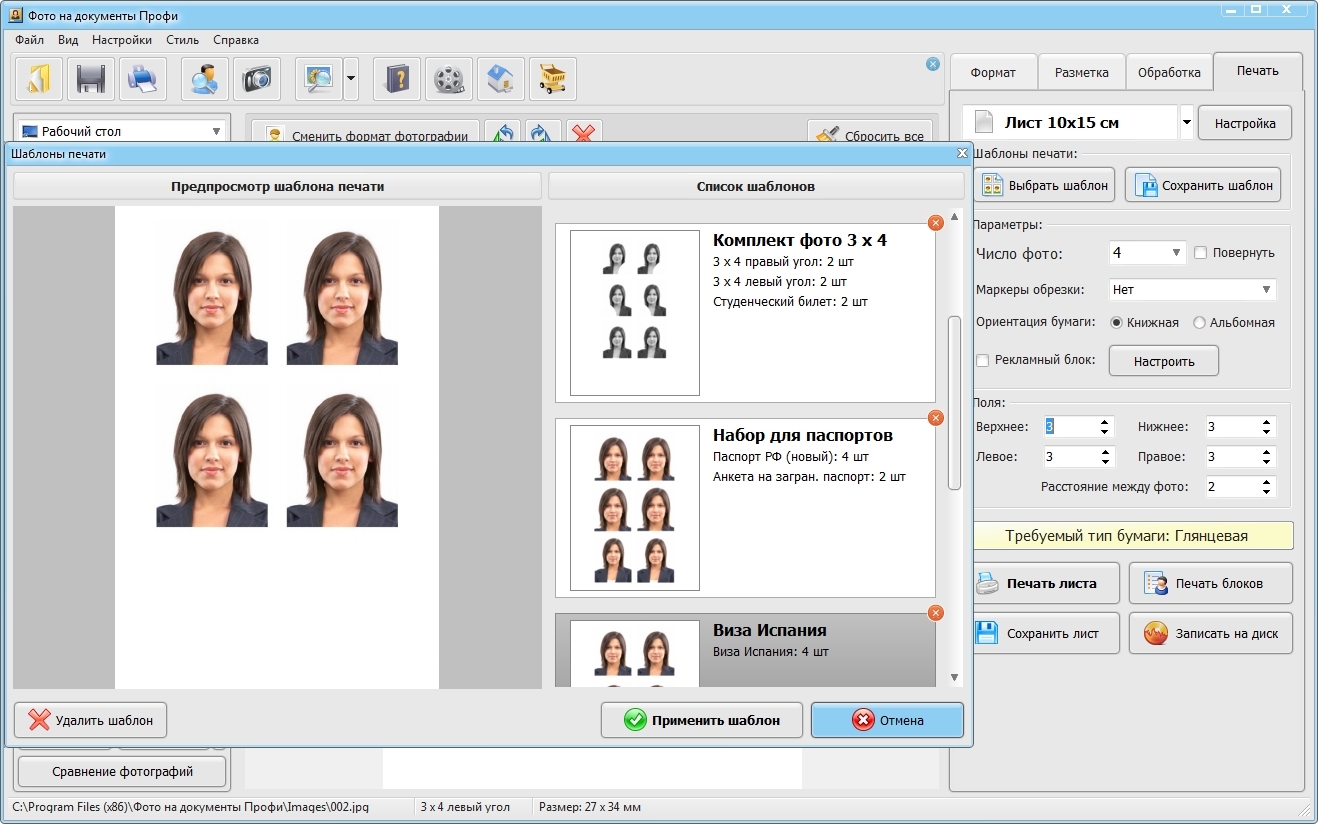Viewport: 1318px width, 824px height.
Task: Click the house home page icon
Action: [x=501, y=79]
